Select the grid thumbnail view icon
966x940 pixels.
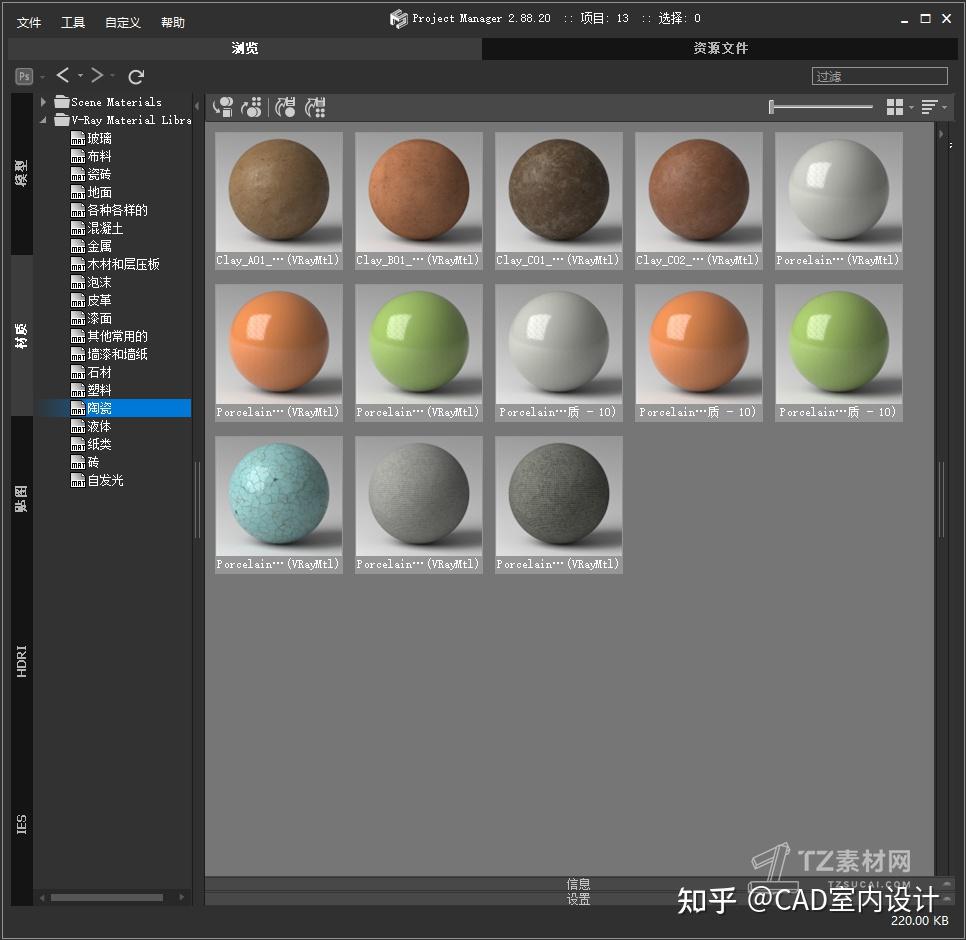pyautogui.click(x=893, y=107)
